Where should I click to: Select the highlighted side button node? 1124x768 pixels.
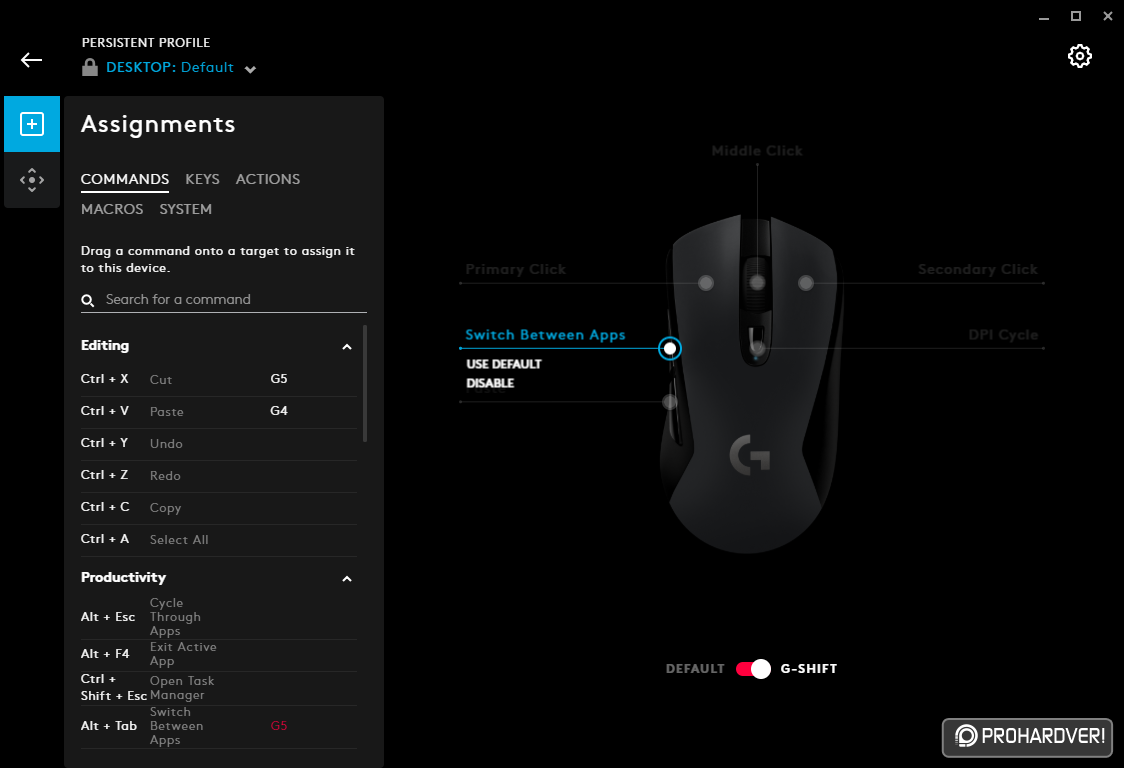(x=670, y=349)
